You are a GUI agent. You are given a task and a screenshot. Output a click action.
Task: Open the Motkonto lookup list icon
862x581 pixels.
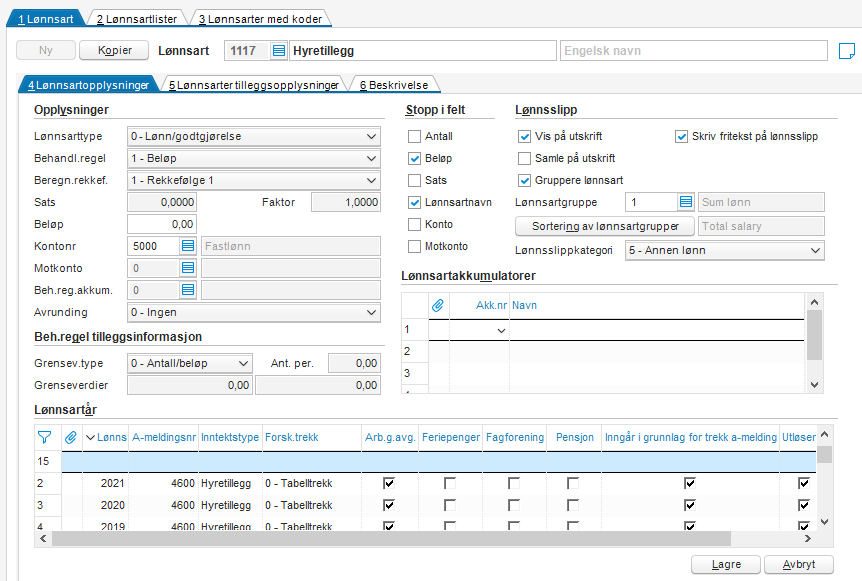pyautogui.click(x=188, y=268)
